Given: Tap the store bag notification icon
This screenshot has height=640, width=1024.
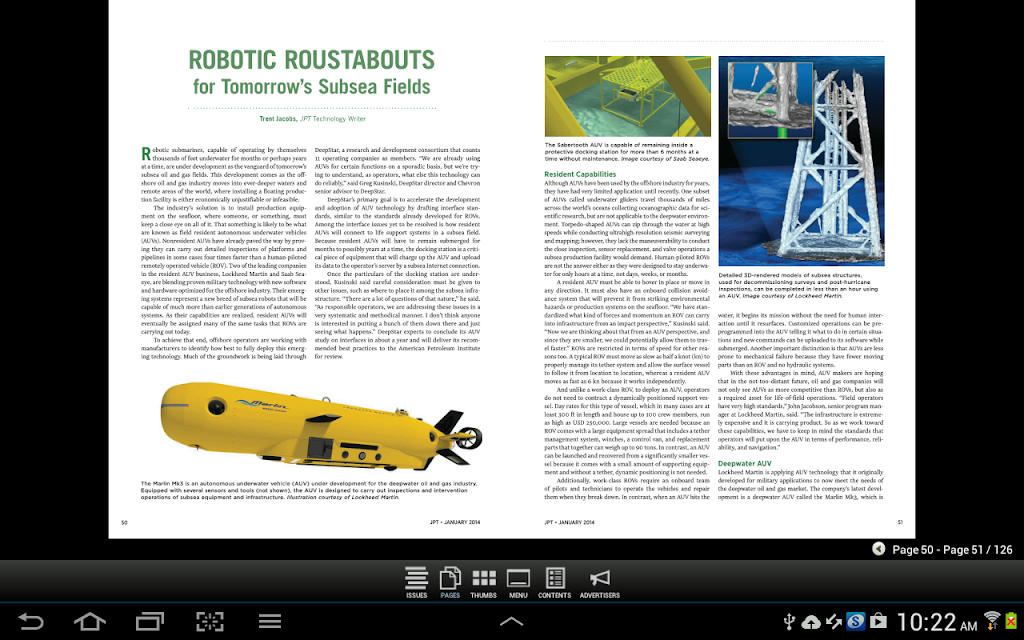Looking at the screenshot, I should (x=878, y=621).
